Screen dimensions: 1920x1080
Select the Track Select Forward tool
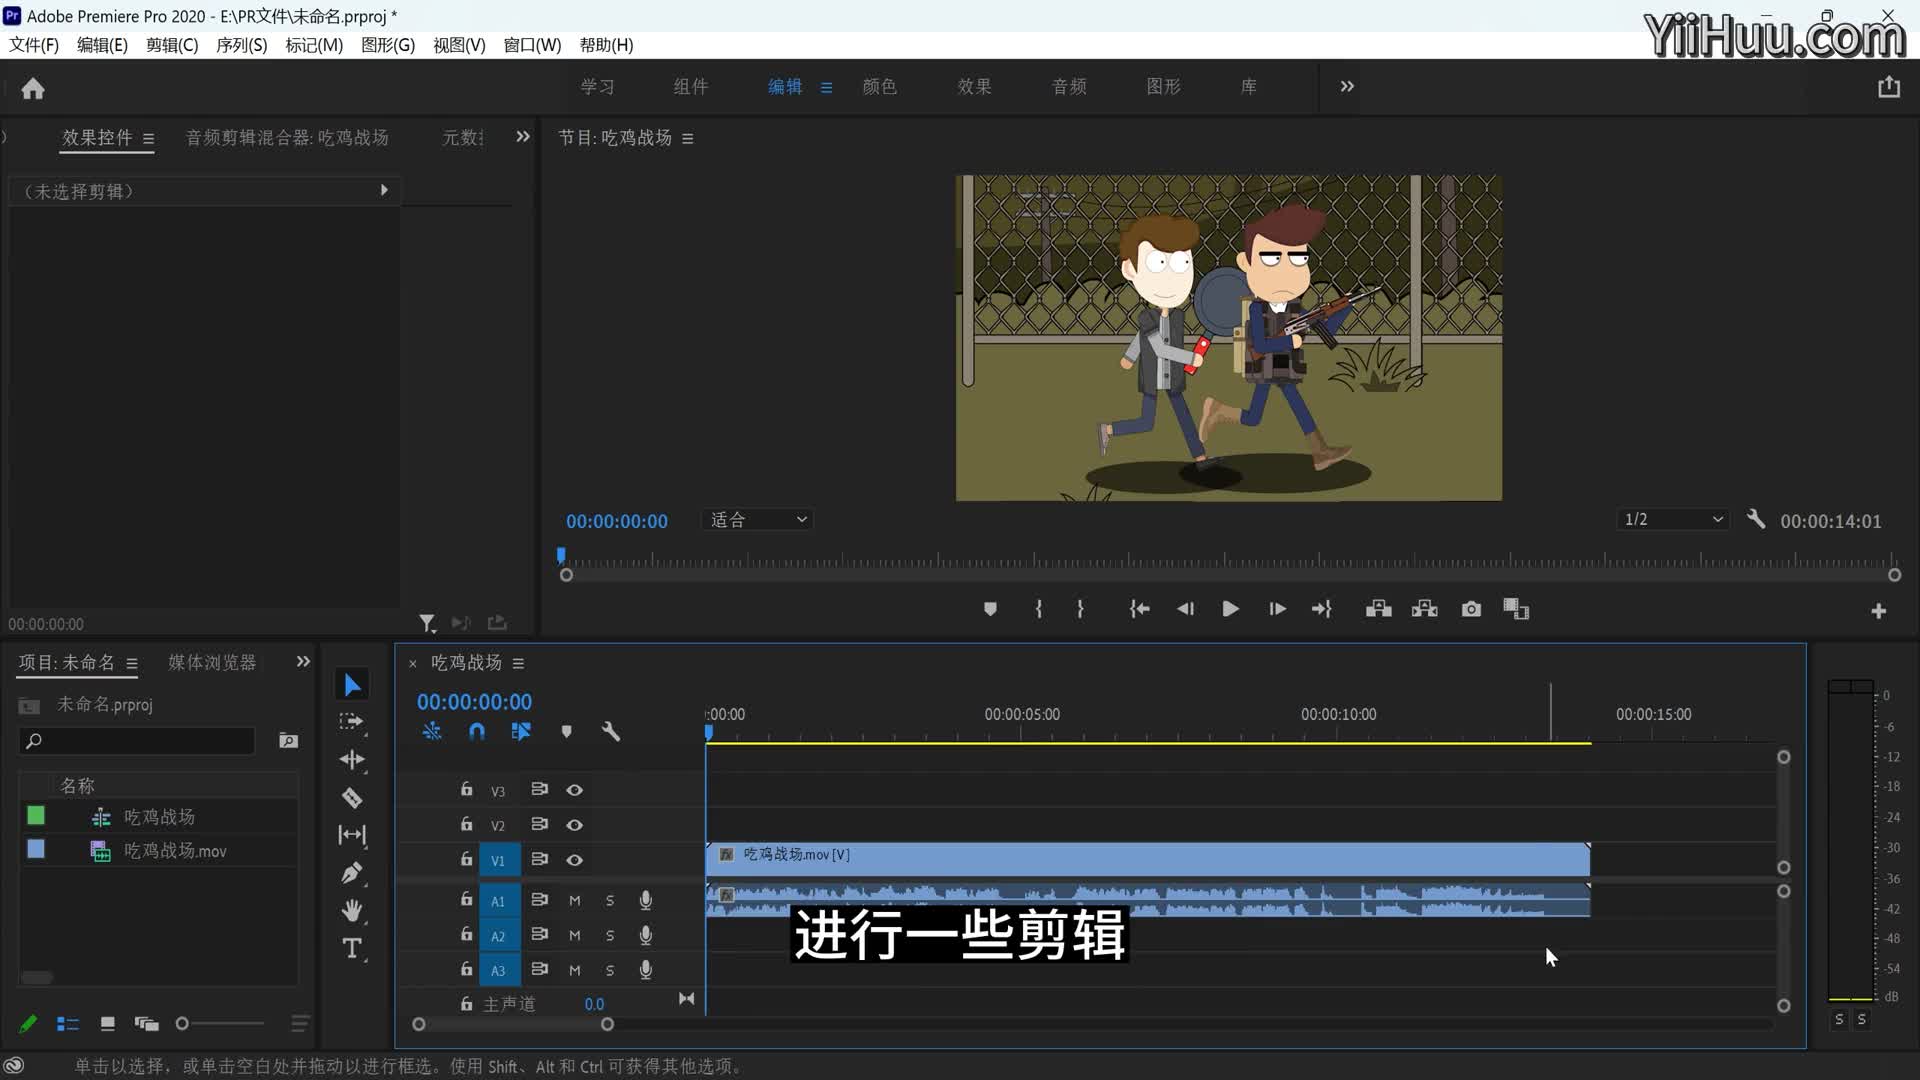click(352, 722)
